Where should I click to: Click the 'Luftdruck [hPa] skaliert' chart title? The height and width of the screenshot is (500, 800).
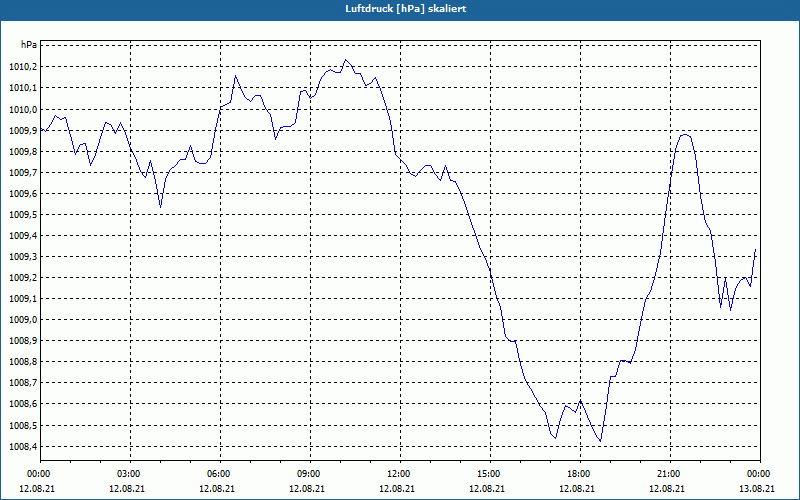click(x=406, y=9)
